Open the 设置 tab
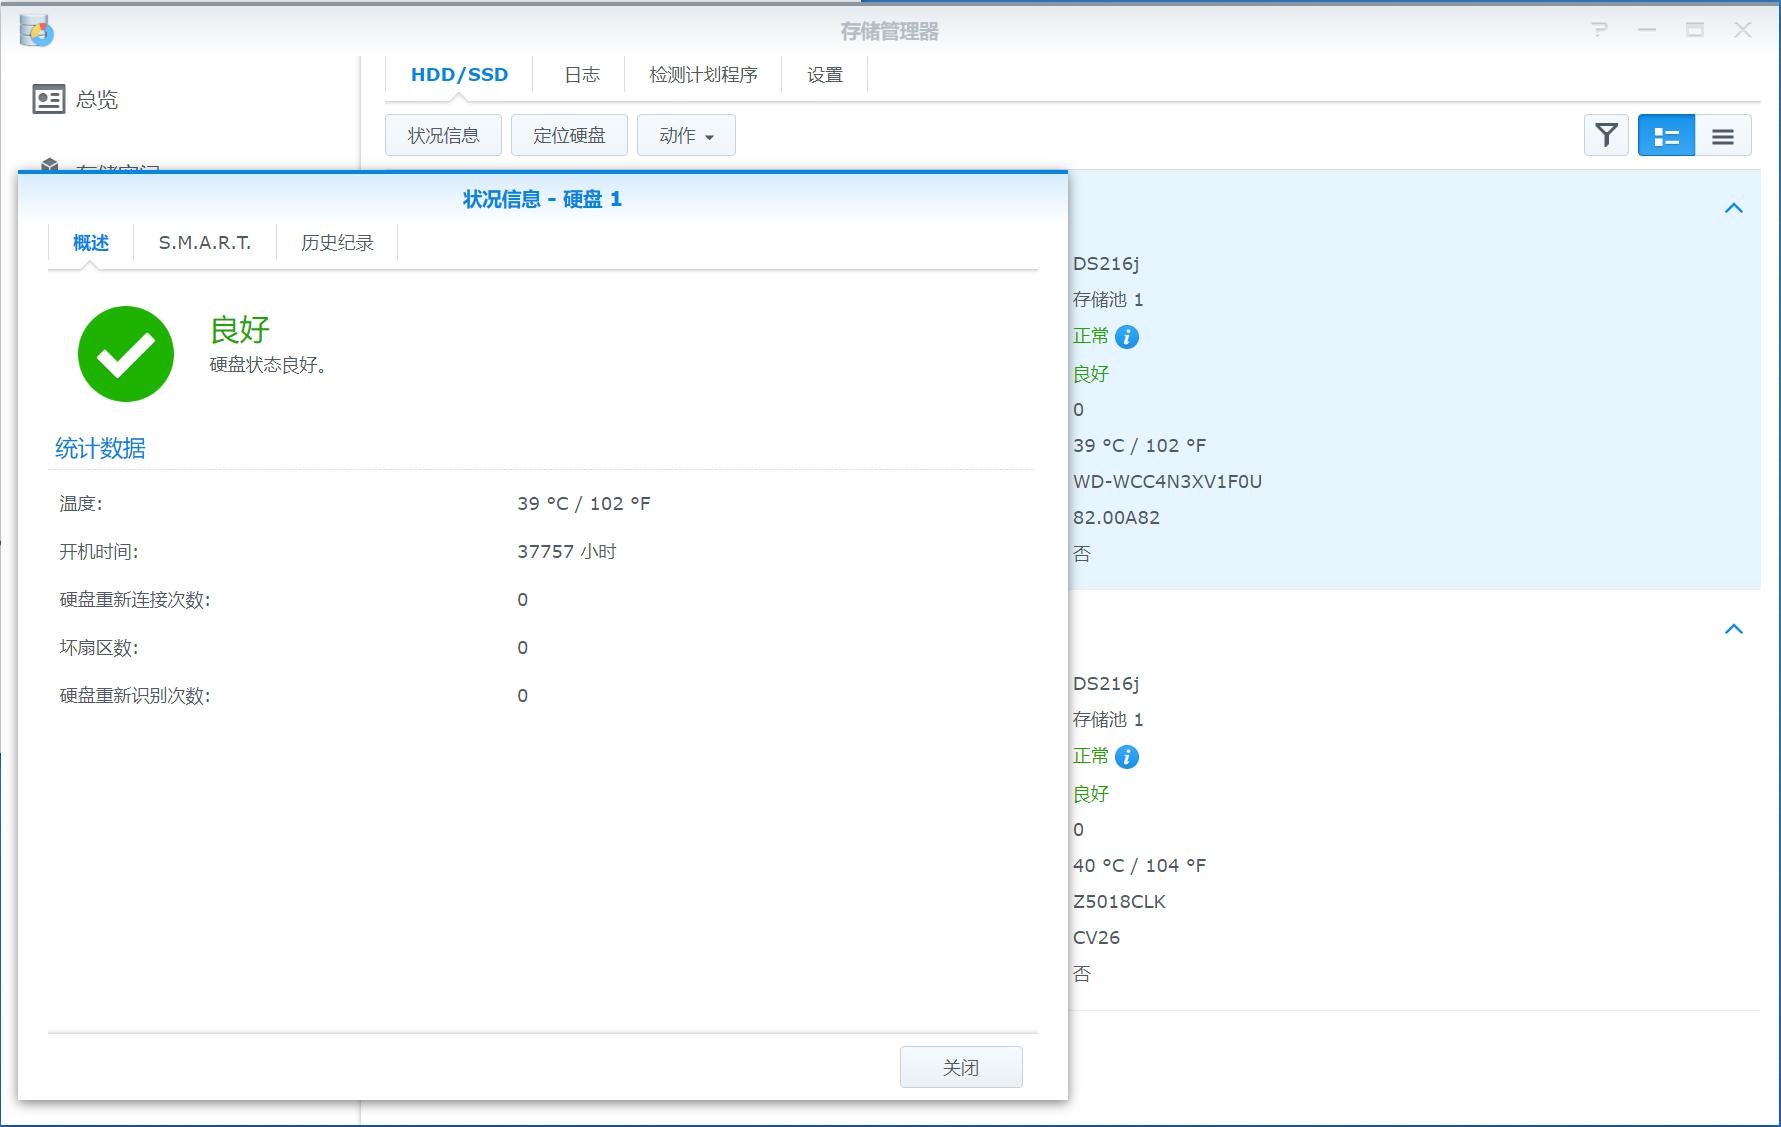 coord(823,73)
